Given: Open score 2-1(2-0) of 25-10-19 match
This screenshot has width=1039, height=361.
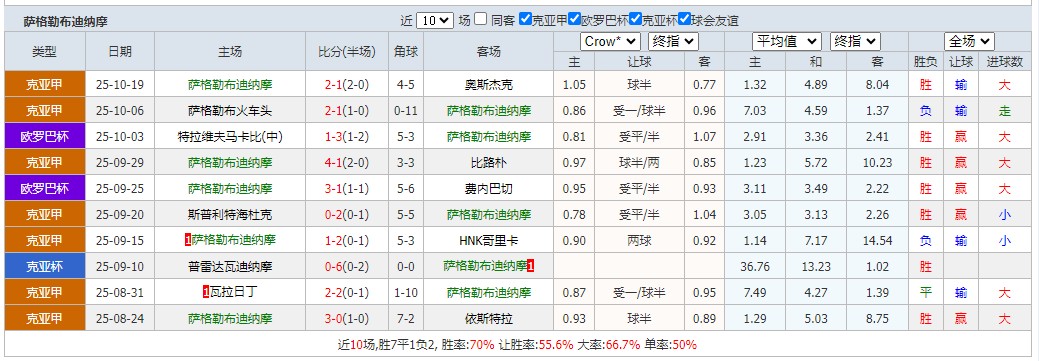Looking at the screenshot, I should click(x=347, y=85).
